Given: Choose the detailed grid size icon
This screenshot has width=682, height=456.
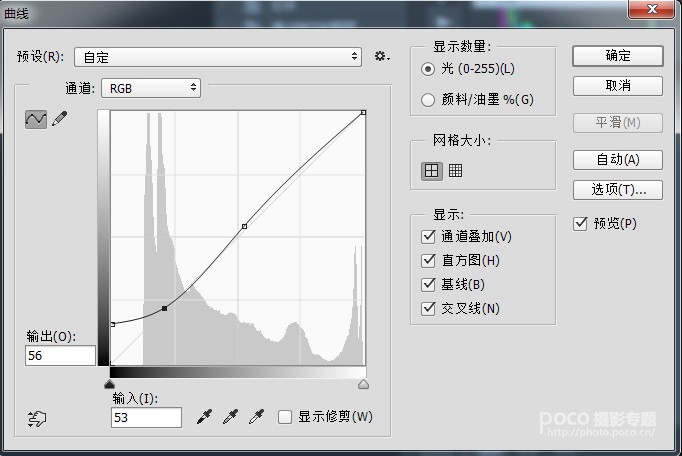Looking at the screenshot, I should pyautogui.click(x=455, y=171).
